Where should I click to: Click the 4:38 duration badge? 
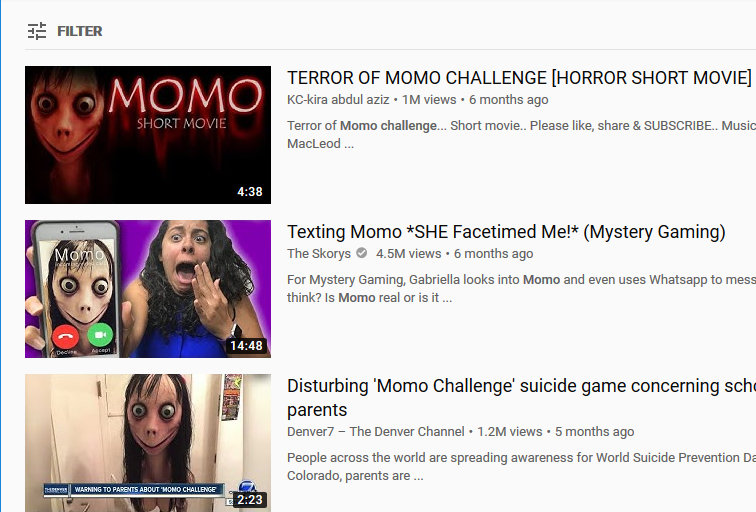click(250, 192)
